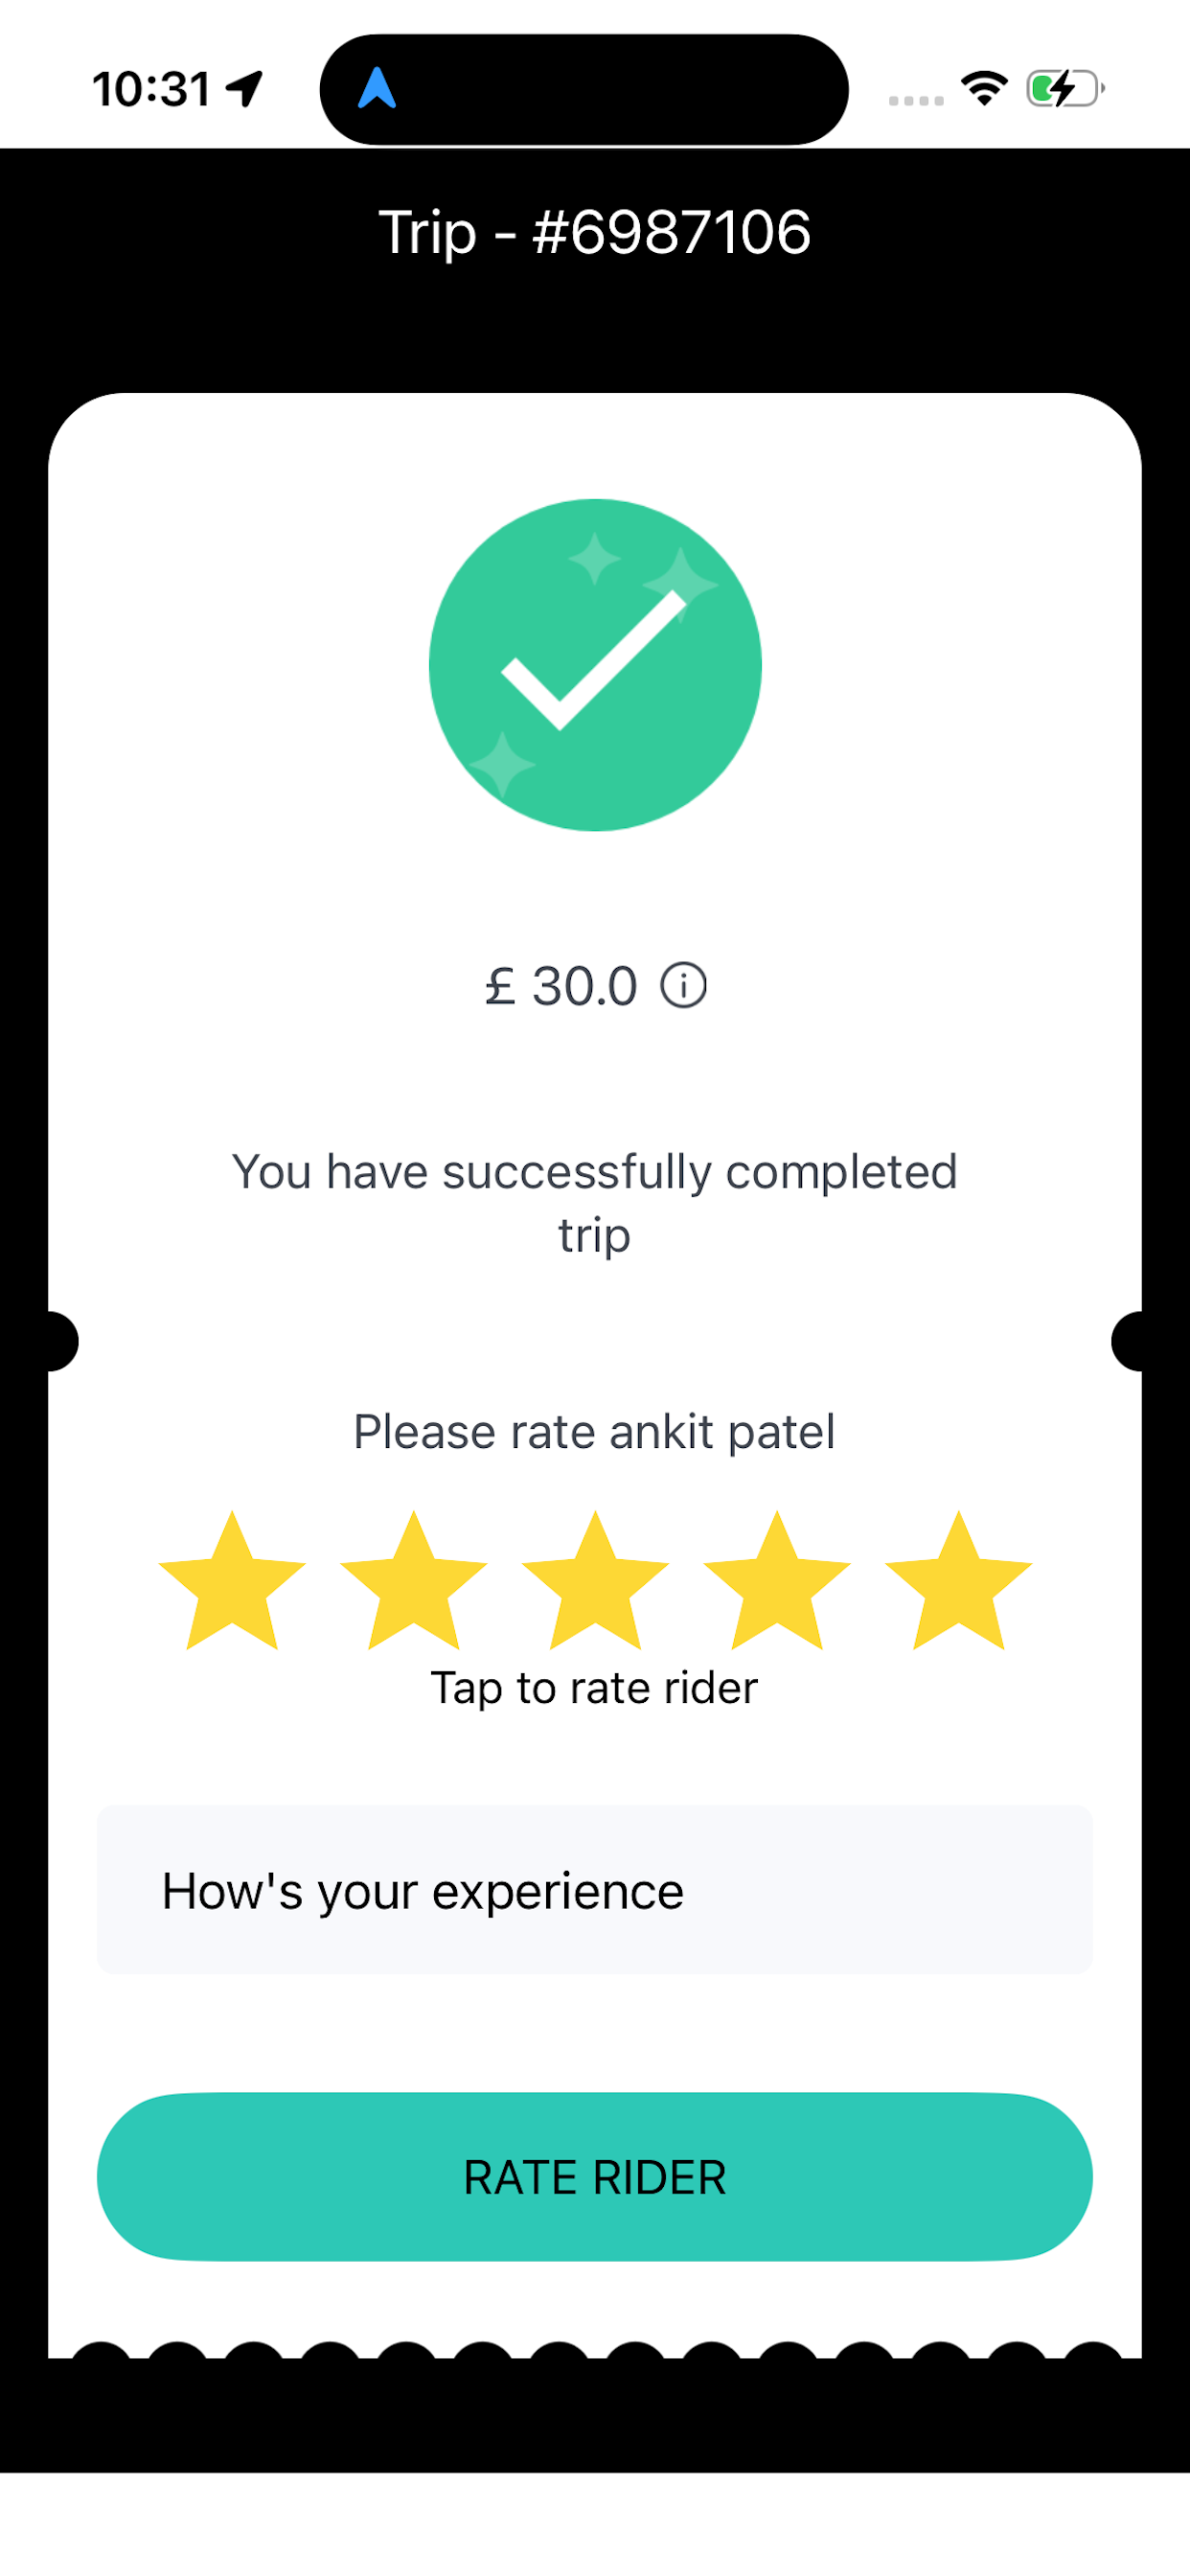
Task: Tap the cellular signal dots indicator
Action: pyautogui.click(x=916, y=100)
